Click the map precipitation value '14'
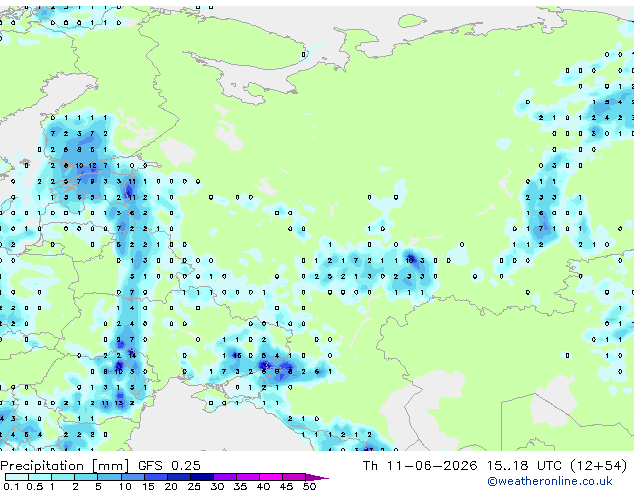The image size is (634, 490). click(132, 355)
